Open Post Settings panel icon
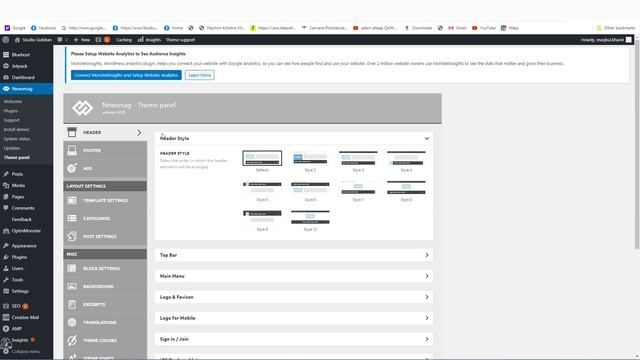 click(x=72, y=236)
